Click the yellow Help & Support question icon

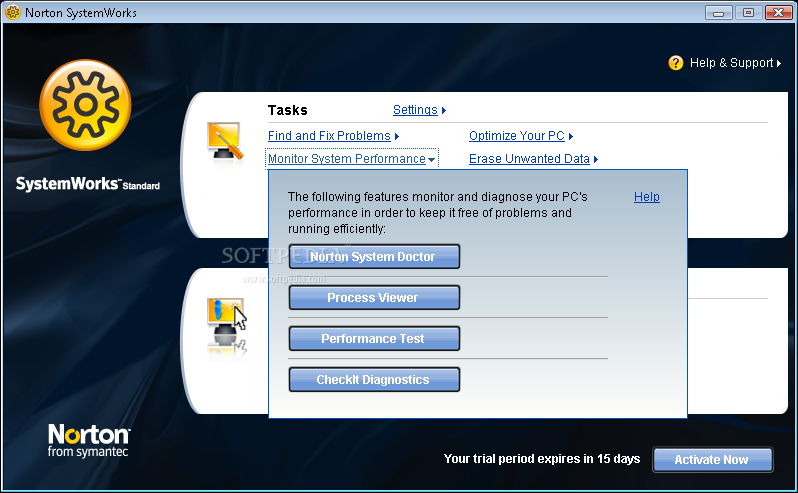(676, 63)
